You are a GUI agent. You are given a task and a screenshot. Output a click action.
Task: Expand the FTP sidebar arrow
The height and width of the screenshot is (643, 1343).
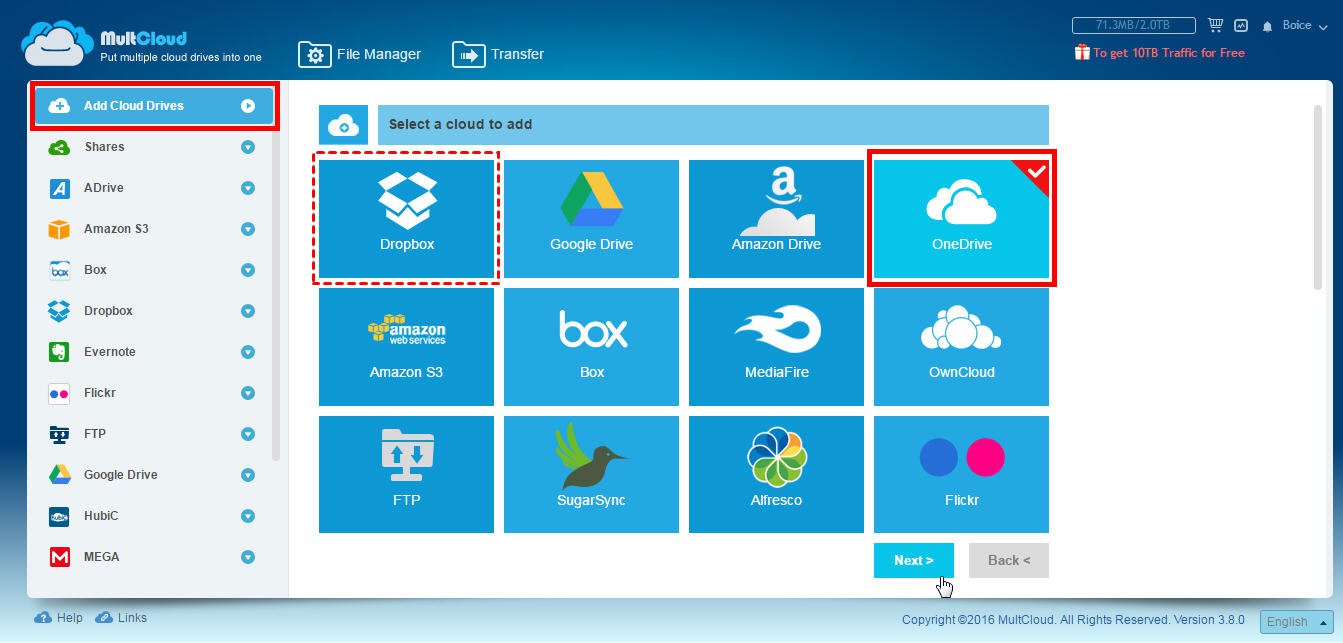(248, 434)
